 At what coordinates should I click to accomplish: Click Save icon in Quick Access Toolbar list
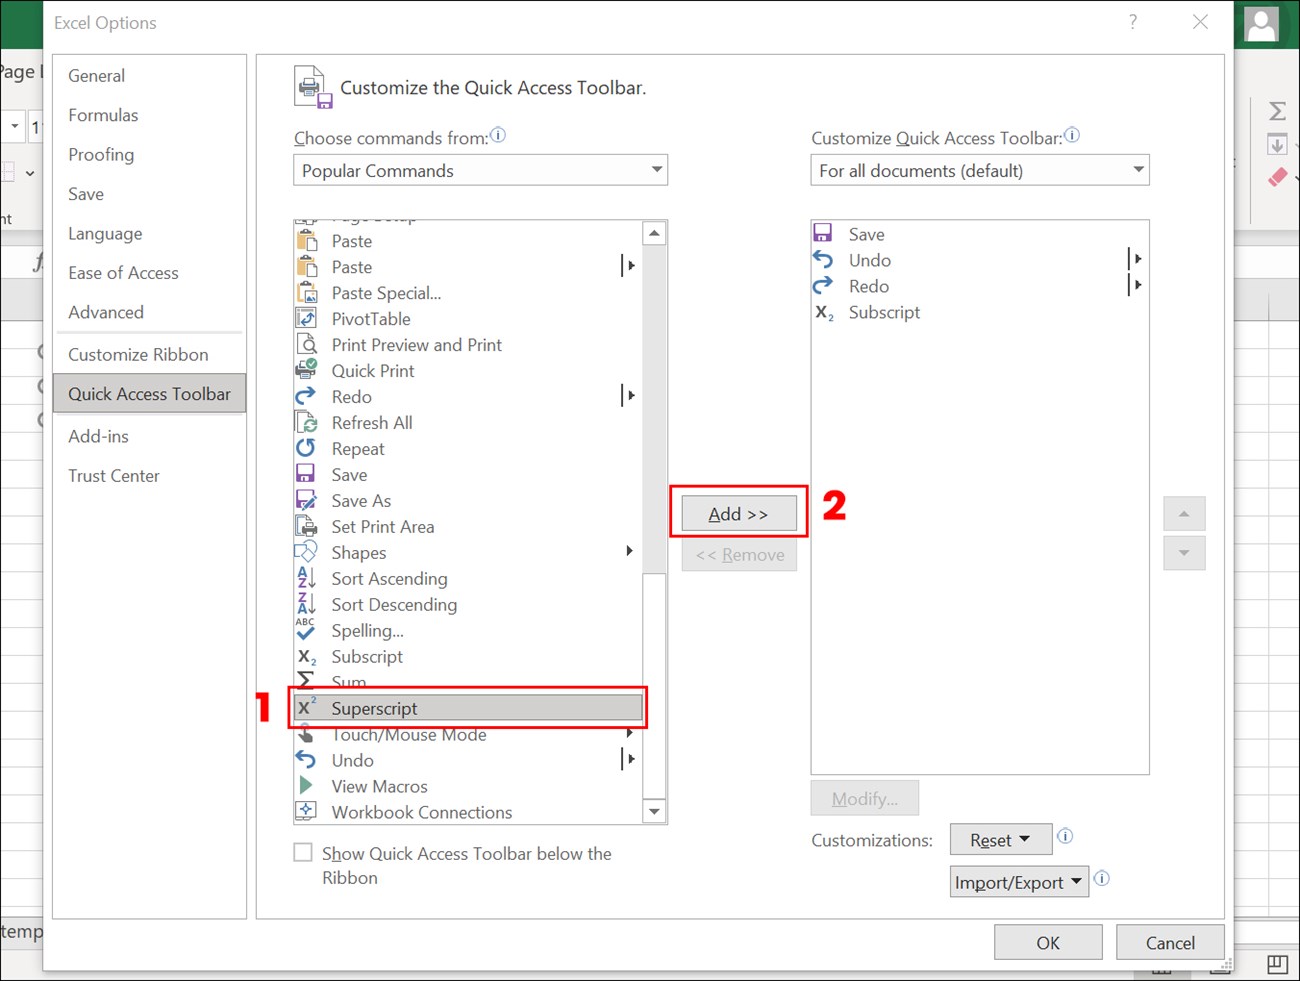tap(823, 234)
